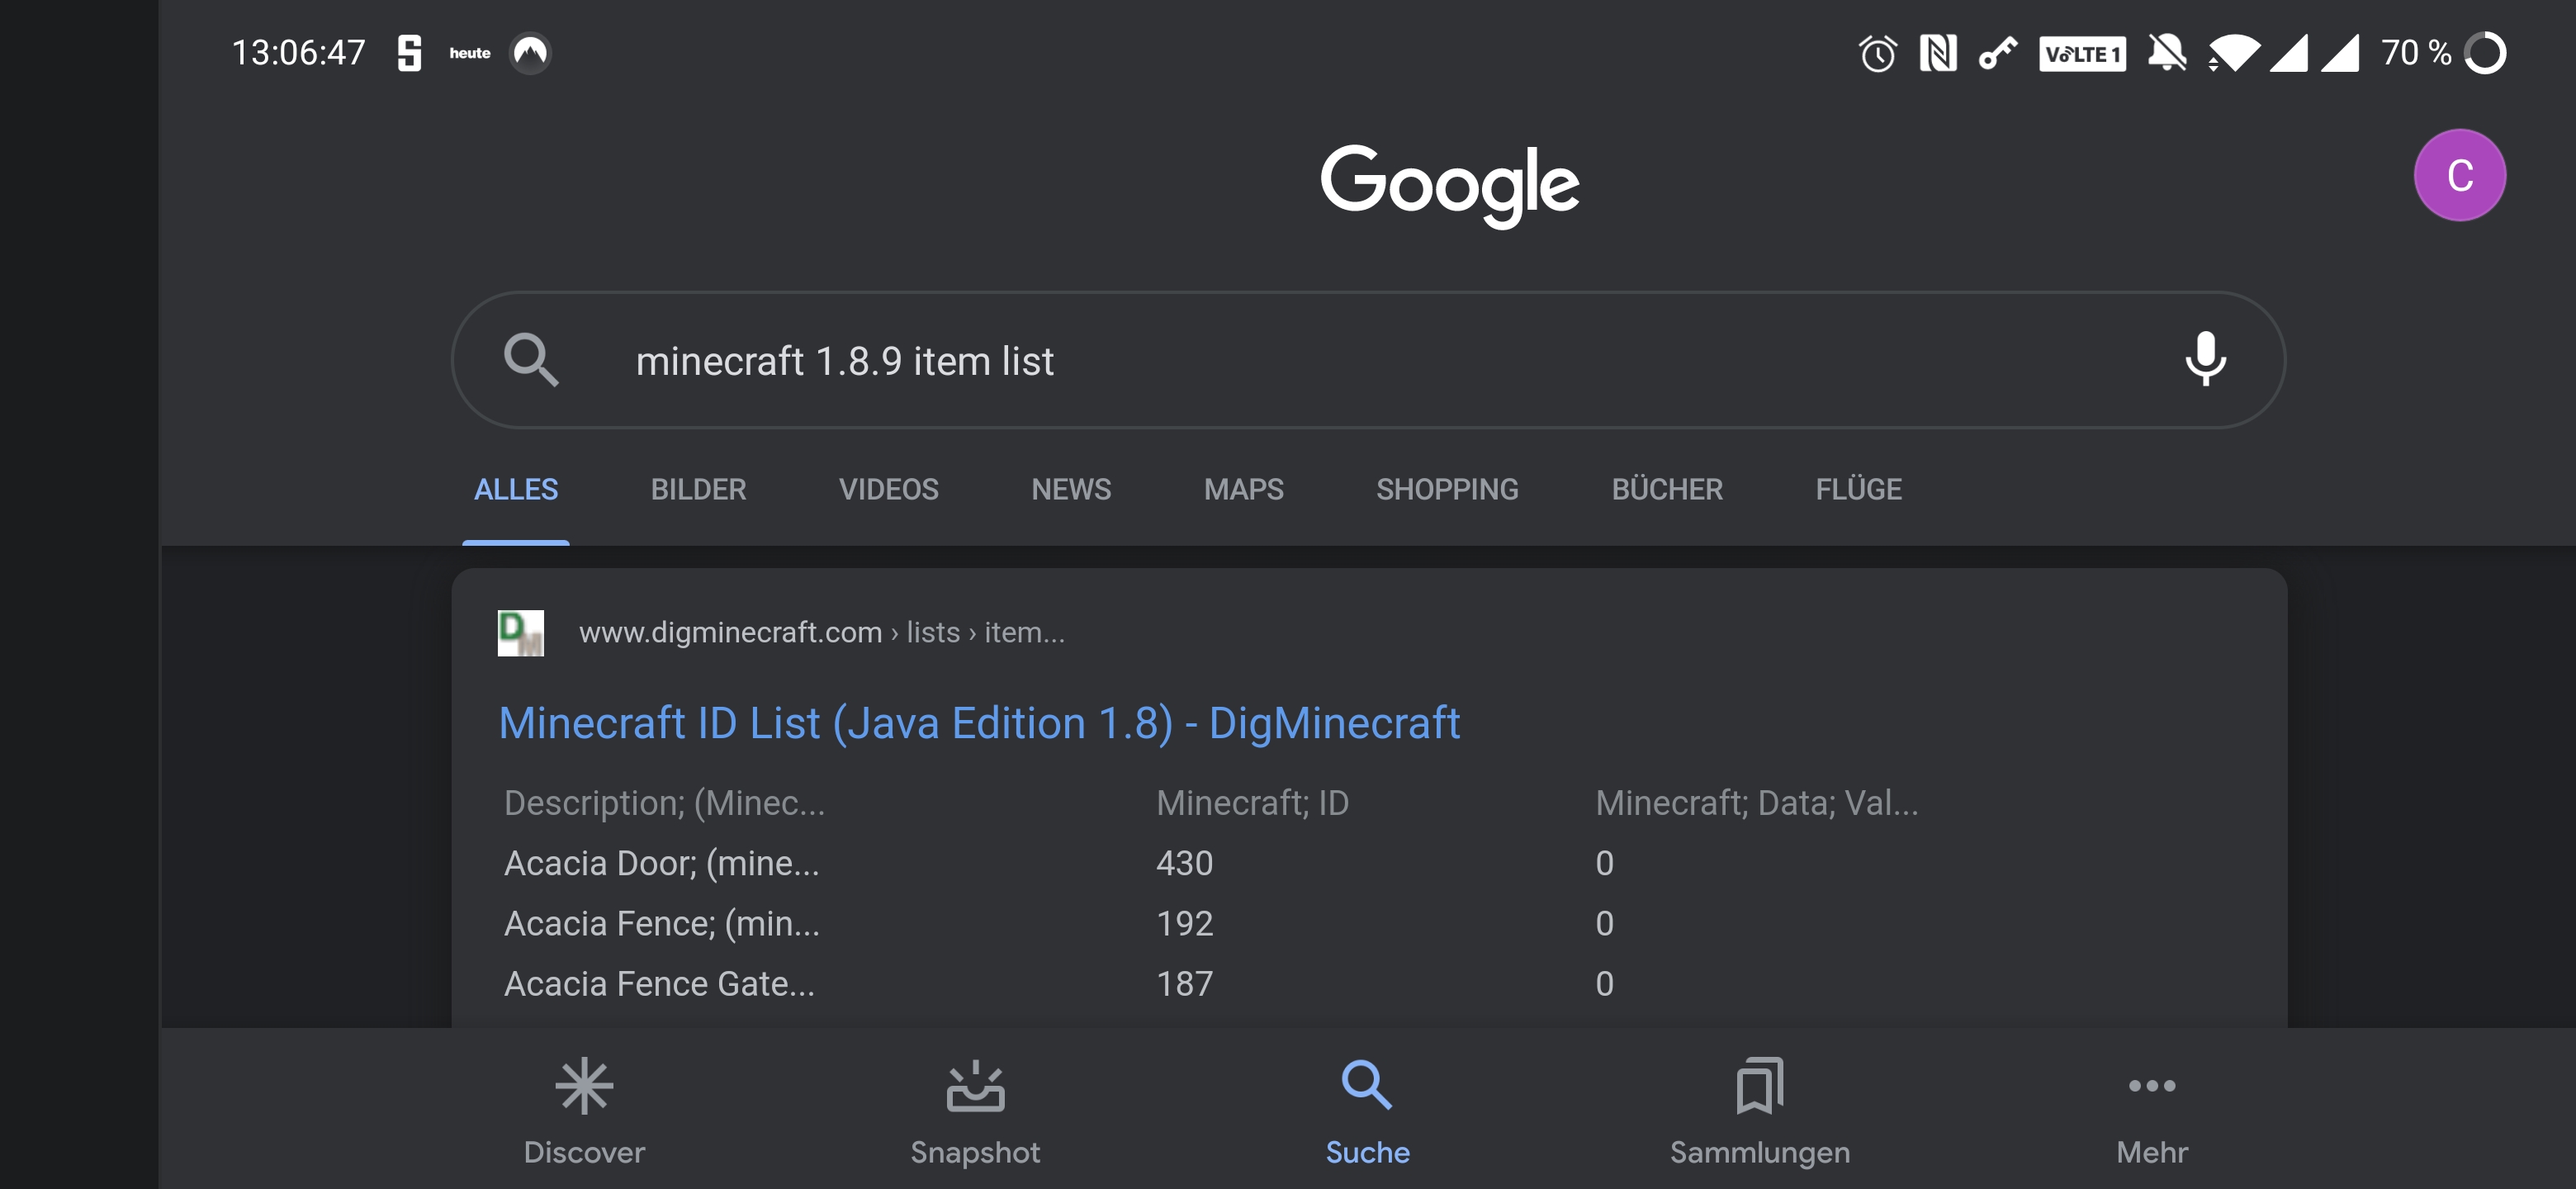The height and width of the screenshot is (1189, 2576).
Task: Select the ALLES results tab
Action: [516, 490]
